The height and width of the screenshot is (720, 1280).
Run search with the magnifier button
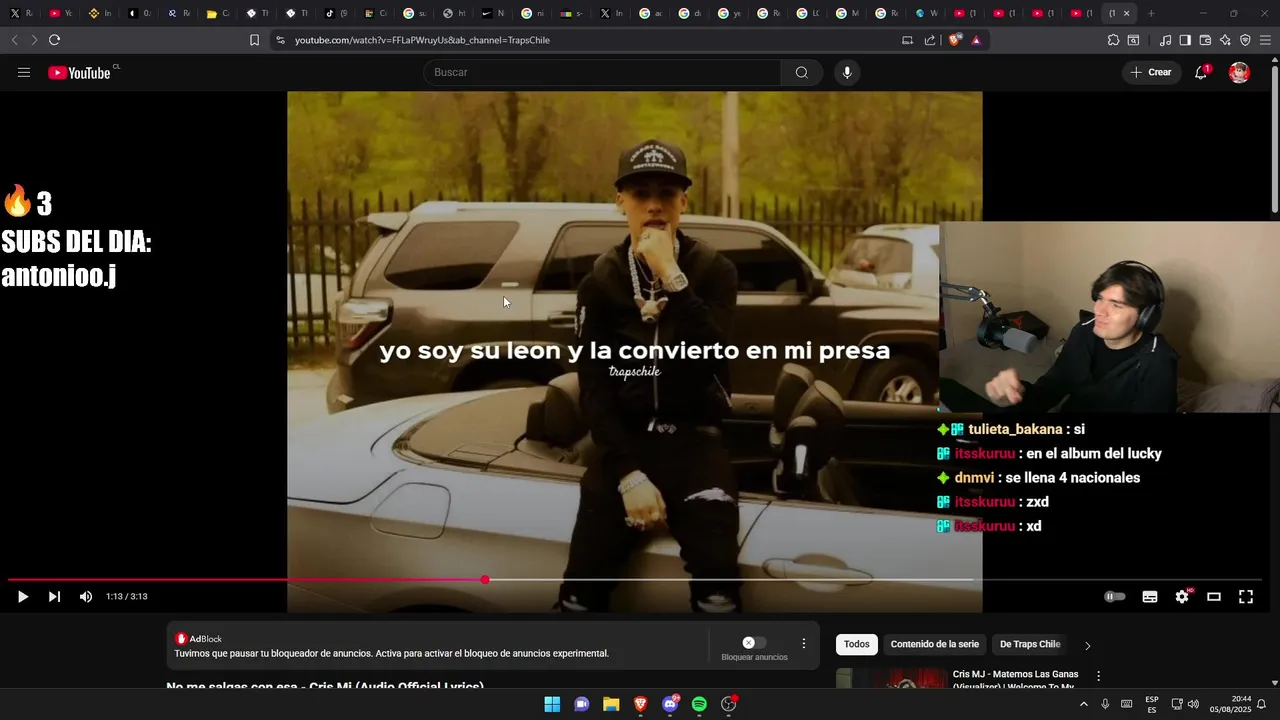(x=802, y=72)
